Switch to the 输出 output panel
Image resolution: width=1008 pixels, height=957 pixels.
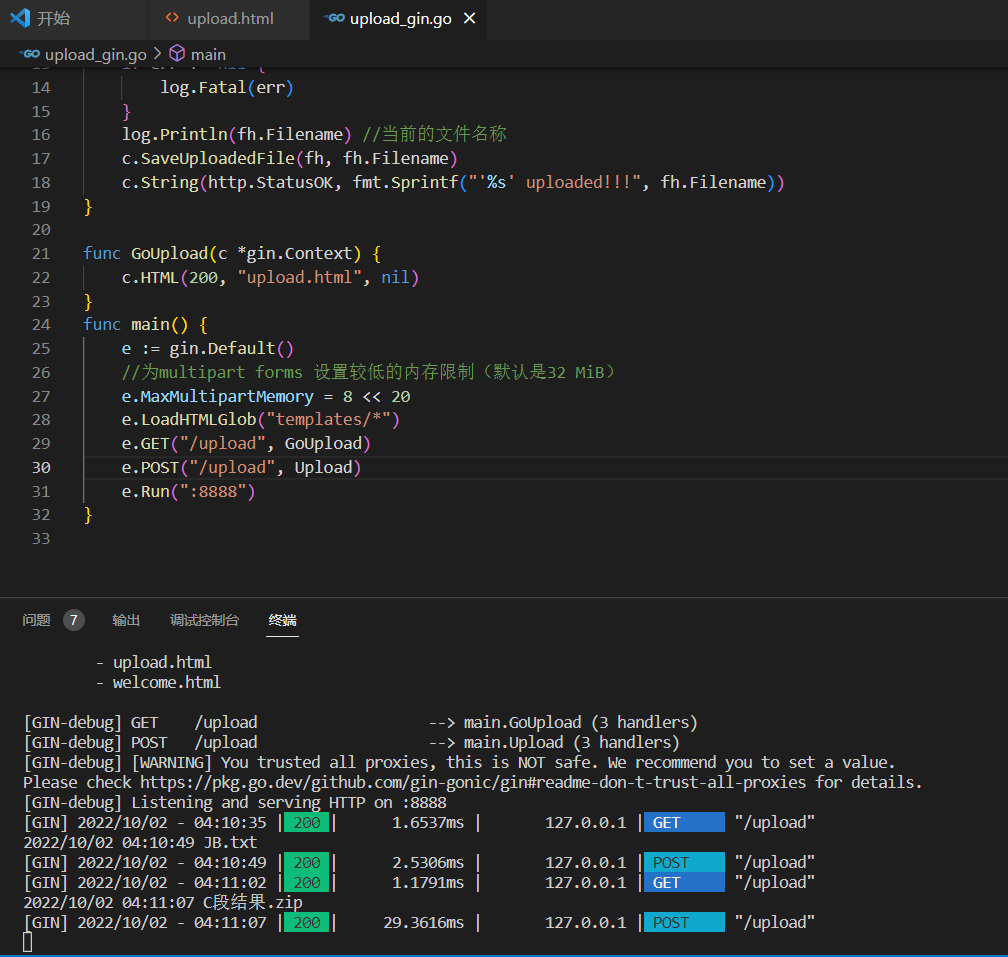click(126, 620)
